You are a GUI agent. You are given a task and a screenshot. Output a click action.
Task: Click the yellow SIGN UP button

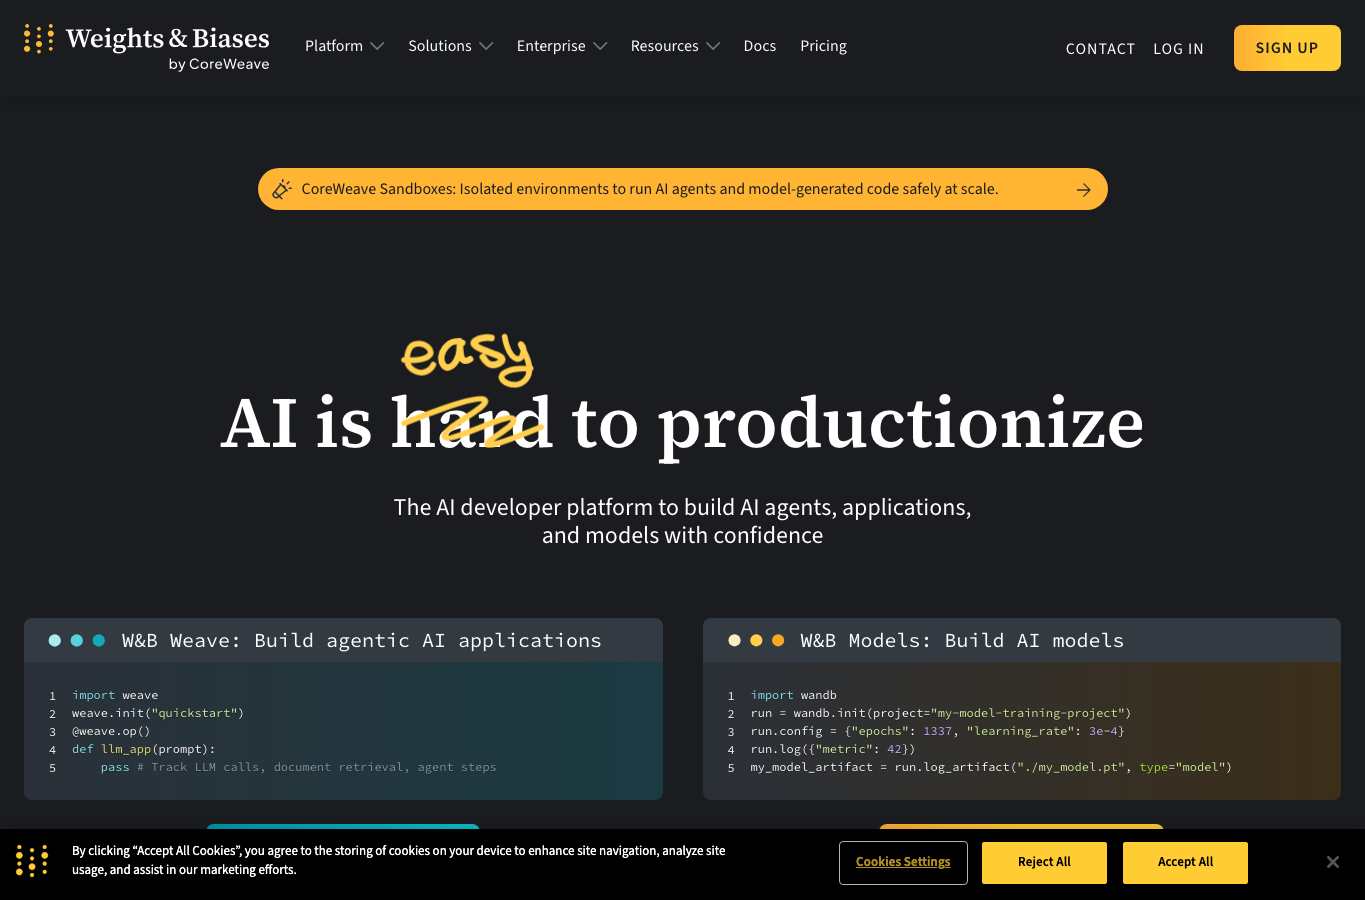[1287, 48]
